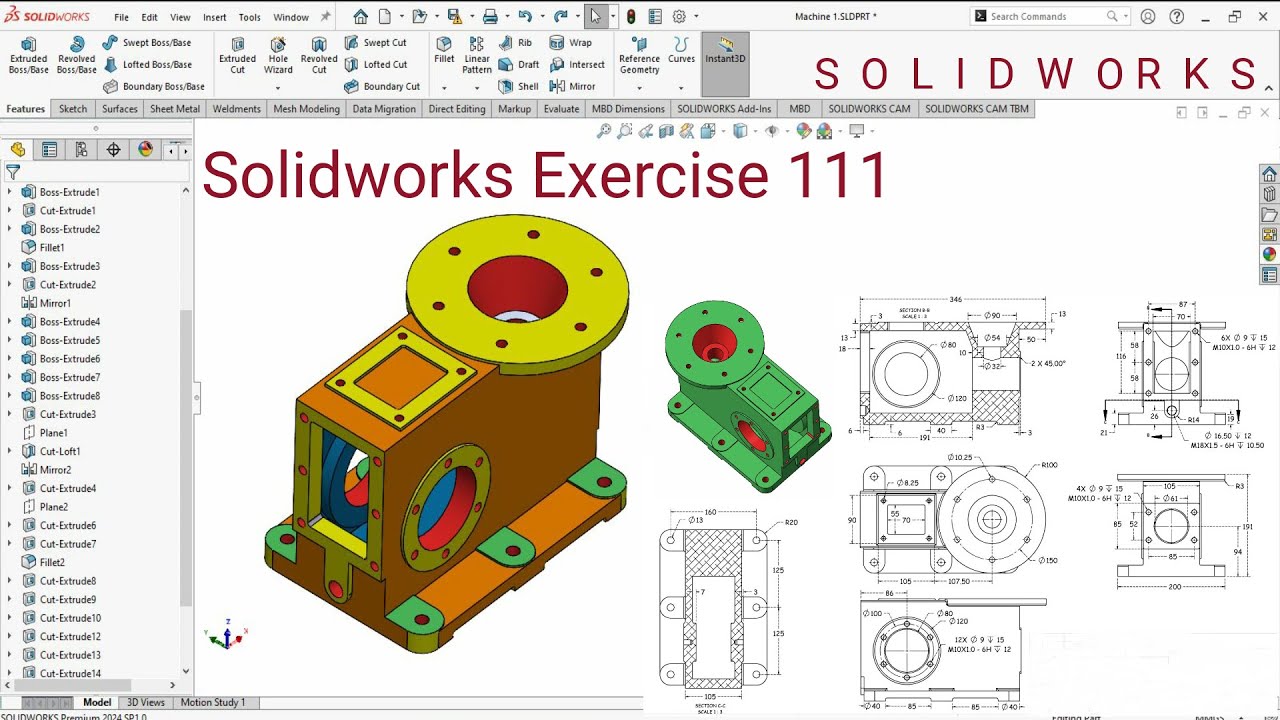Open the Motion Study 1 tab

tap(212, 702)
